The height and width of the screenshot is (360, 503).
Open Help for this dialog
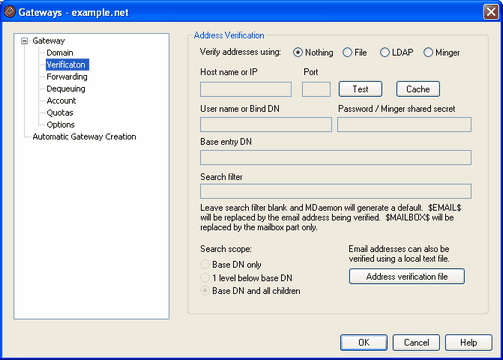468,342
